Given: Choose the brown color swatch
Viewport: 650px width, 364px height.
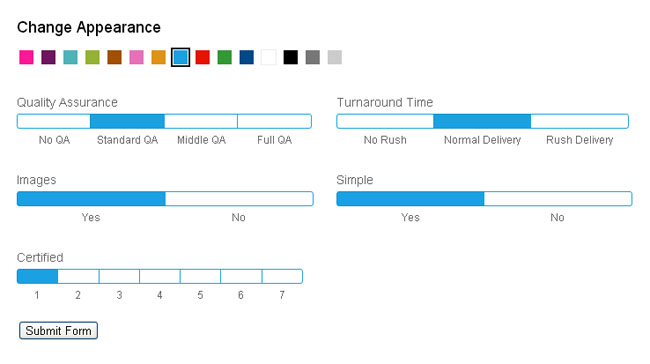Looking at the screenshot, I should 114,57.
